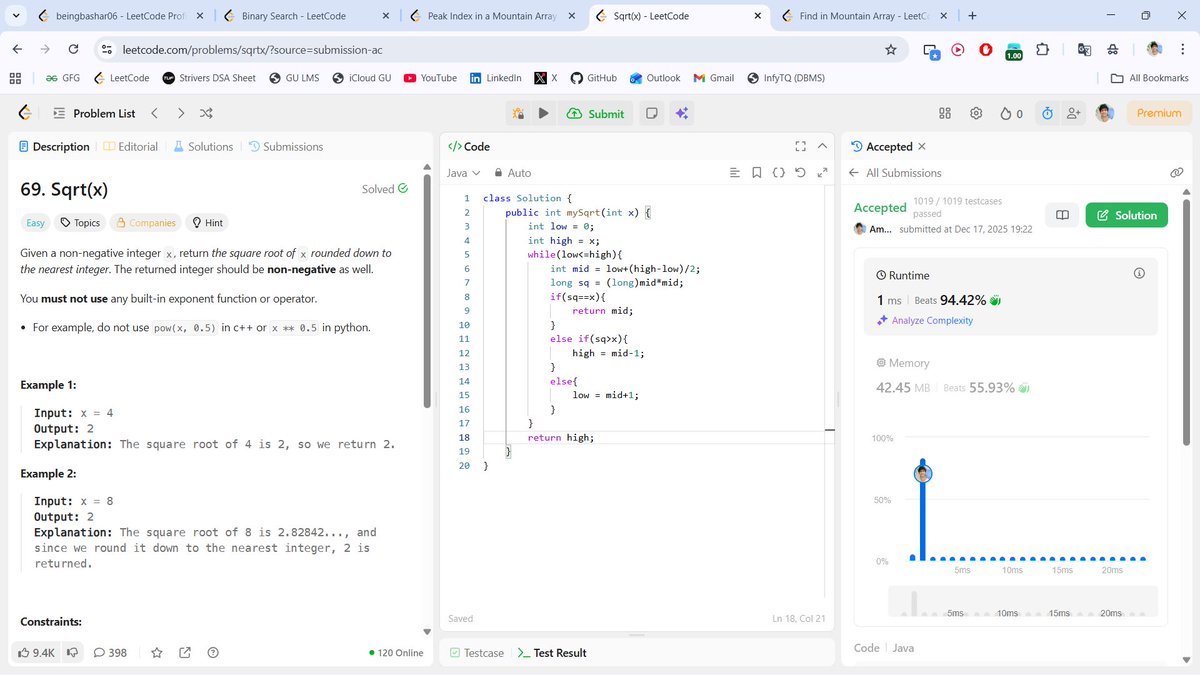Screen dimensions: 1200x675
Task: Click the green Submit button
Action: (x=596, y=113)
